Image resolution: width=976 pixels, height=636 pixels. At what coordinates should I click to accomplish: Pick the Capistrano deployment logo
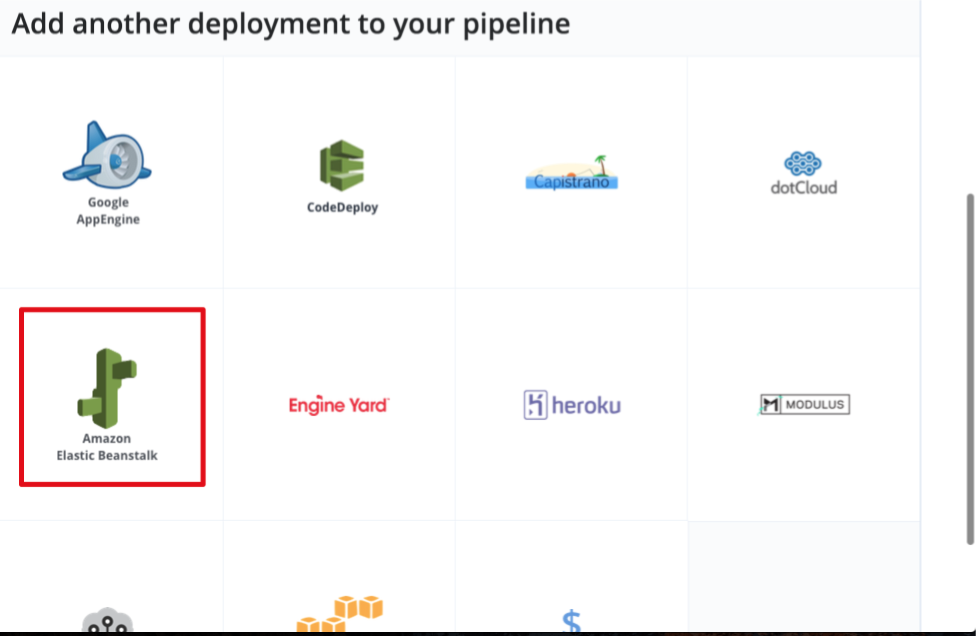pos(571,172)
